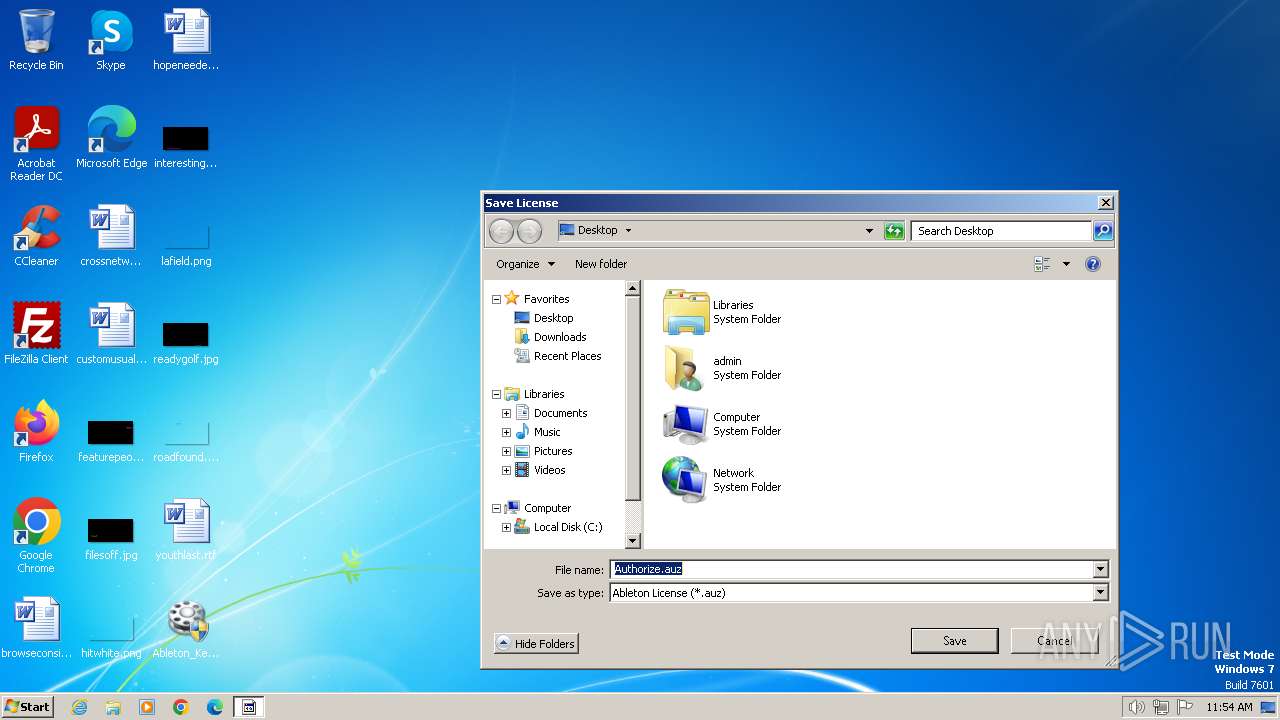Click the navigation pane scrollbar up arrow
The width and height of the screenshot is (1280, 720).
632,288
